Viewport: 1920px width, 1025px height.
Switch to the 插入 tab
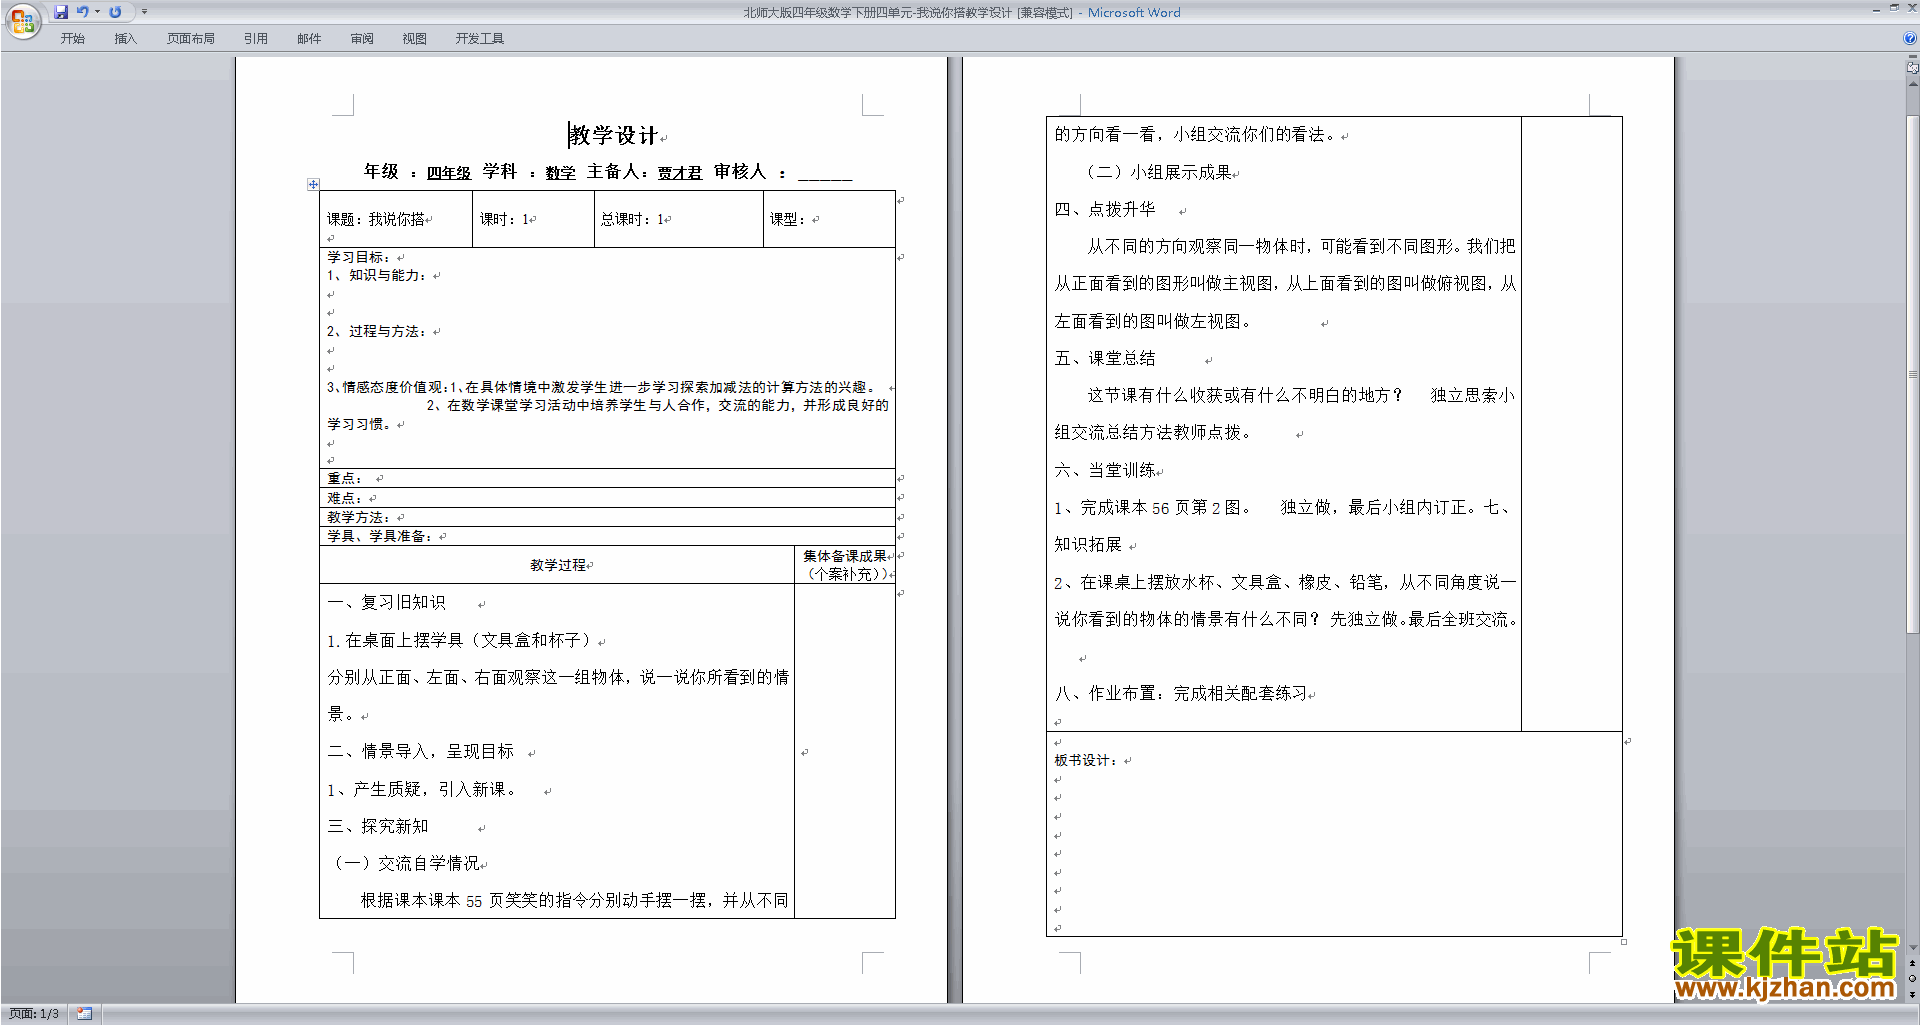pos(125,39)
